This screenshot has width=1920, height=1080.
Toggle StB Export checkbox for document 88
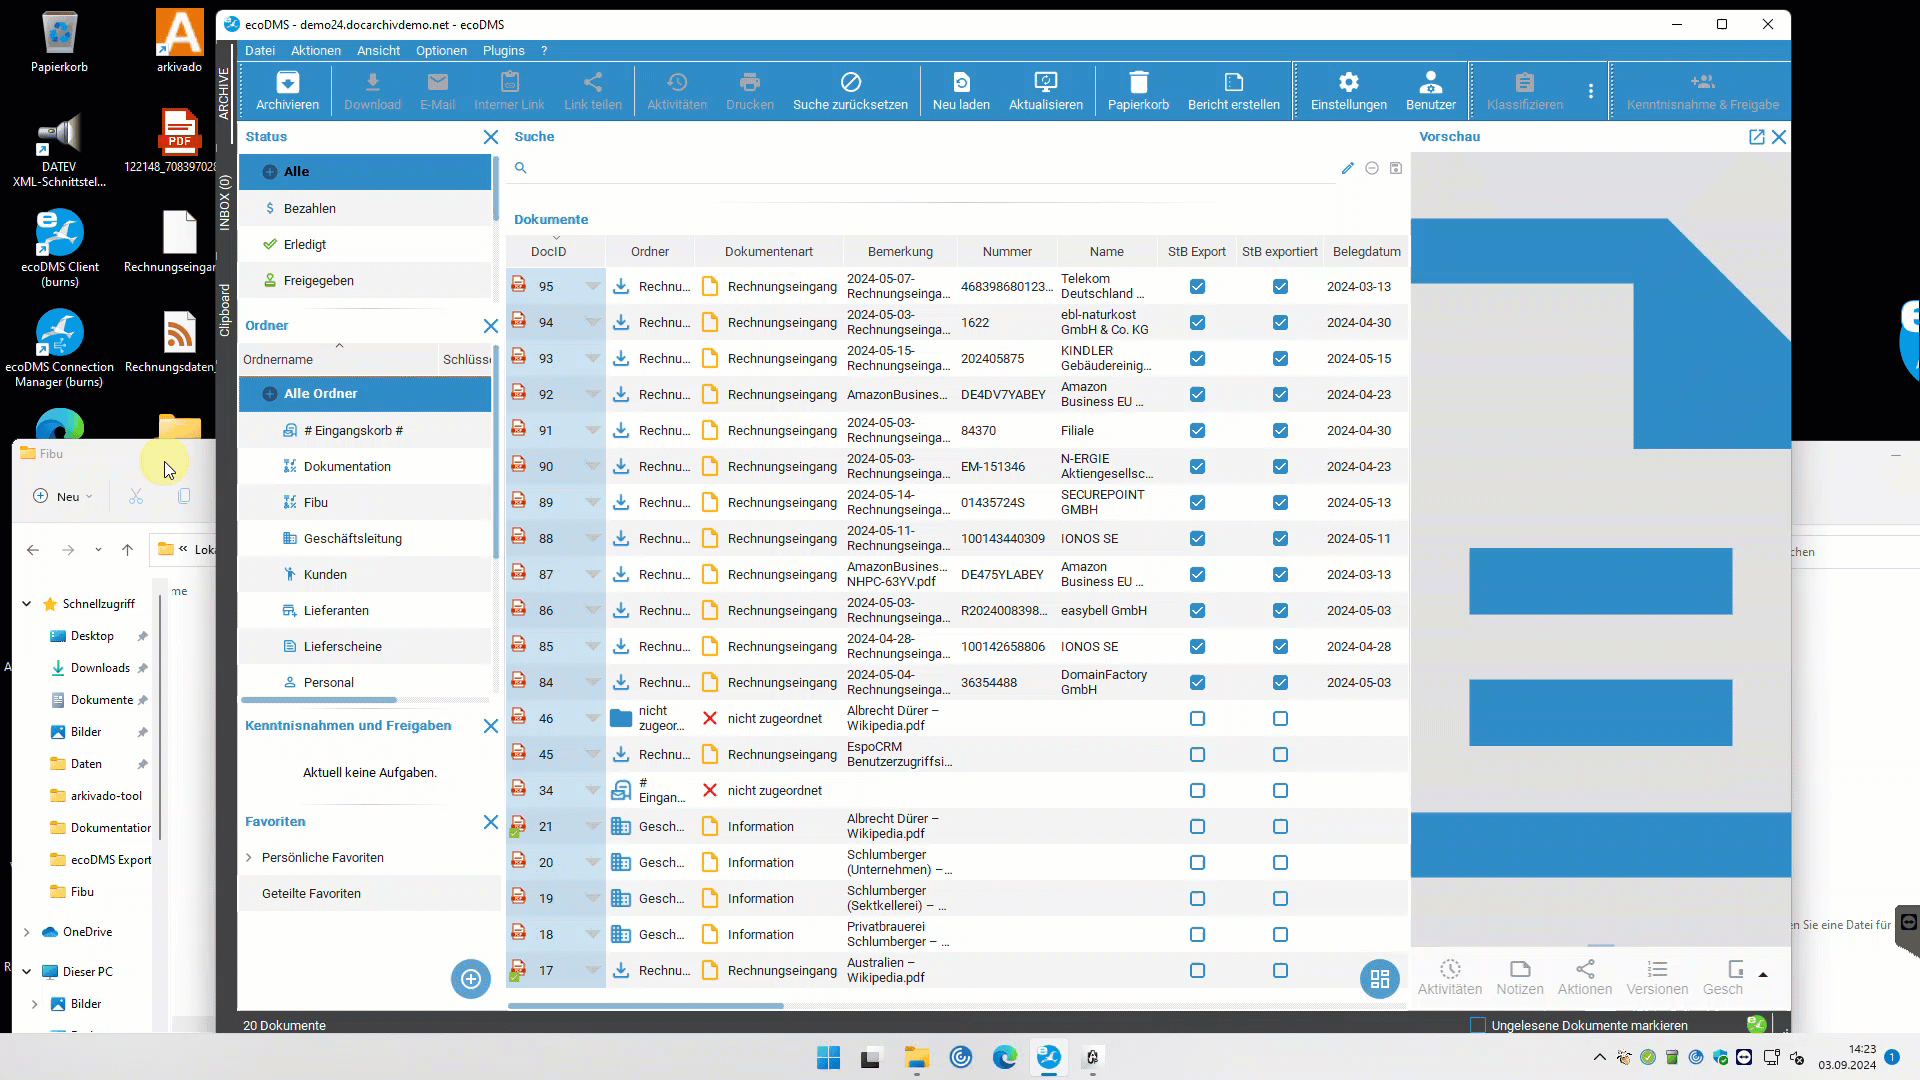coord(1197,539)
